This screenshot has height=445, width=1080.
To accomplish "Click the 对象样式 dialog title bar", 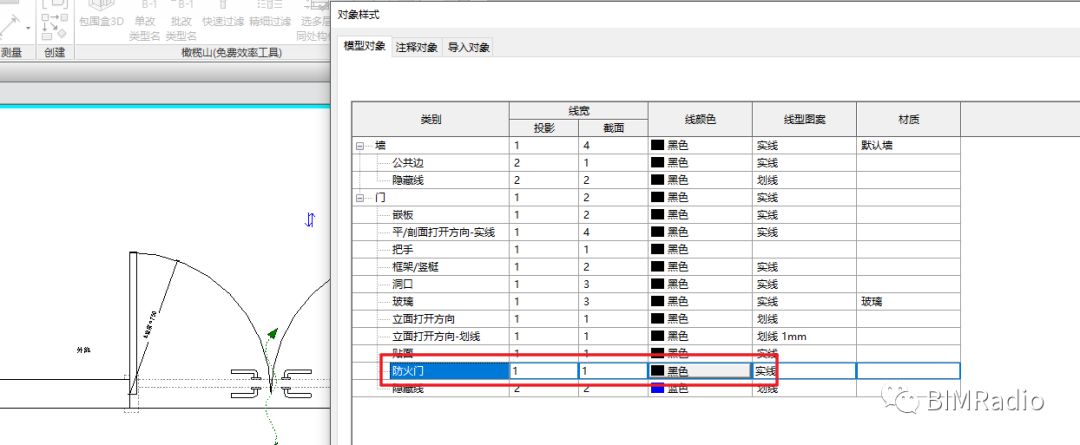I will pyautogui.click(x=705, y=14).
